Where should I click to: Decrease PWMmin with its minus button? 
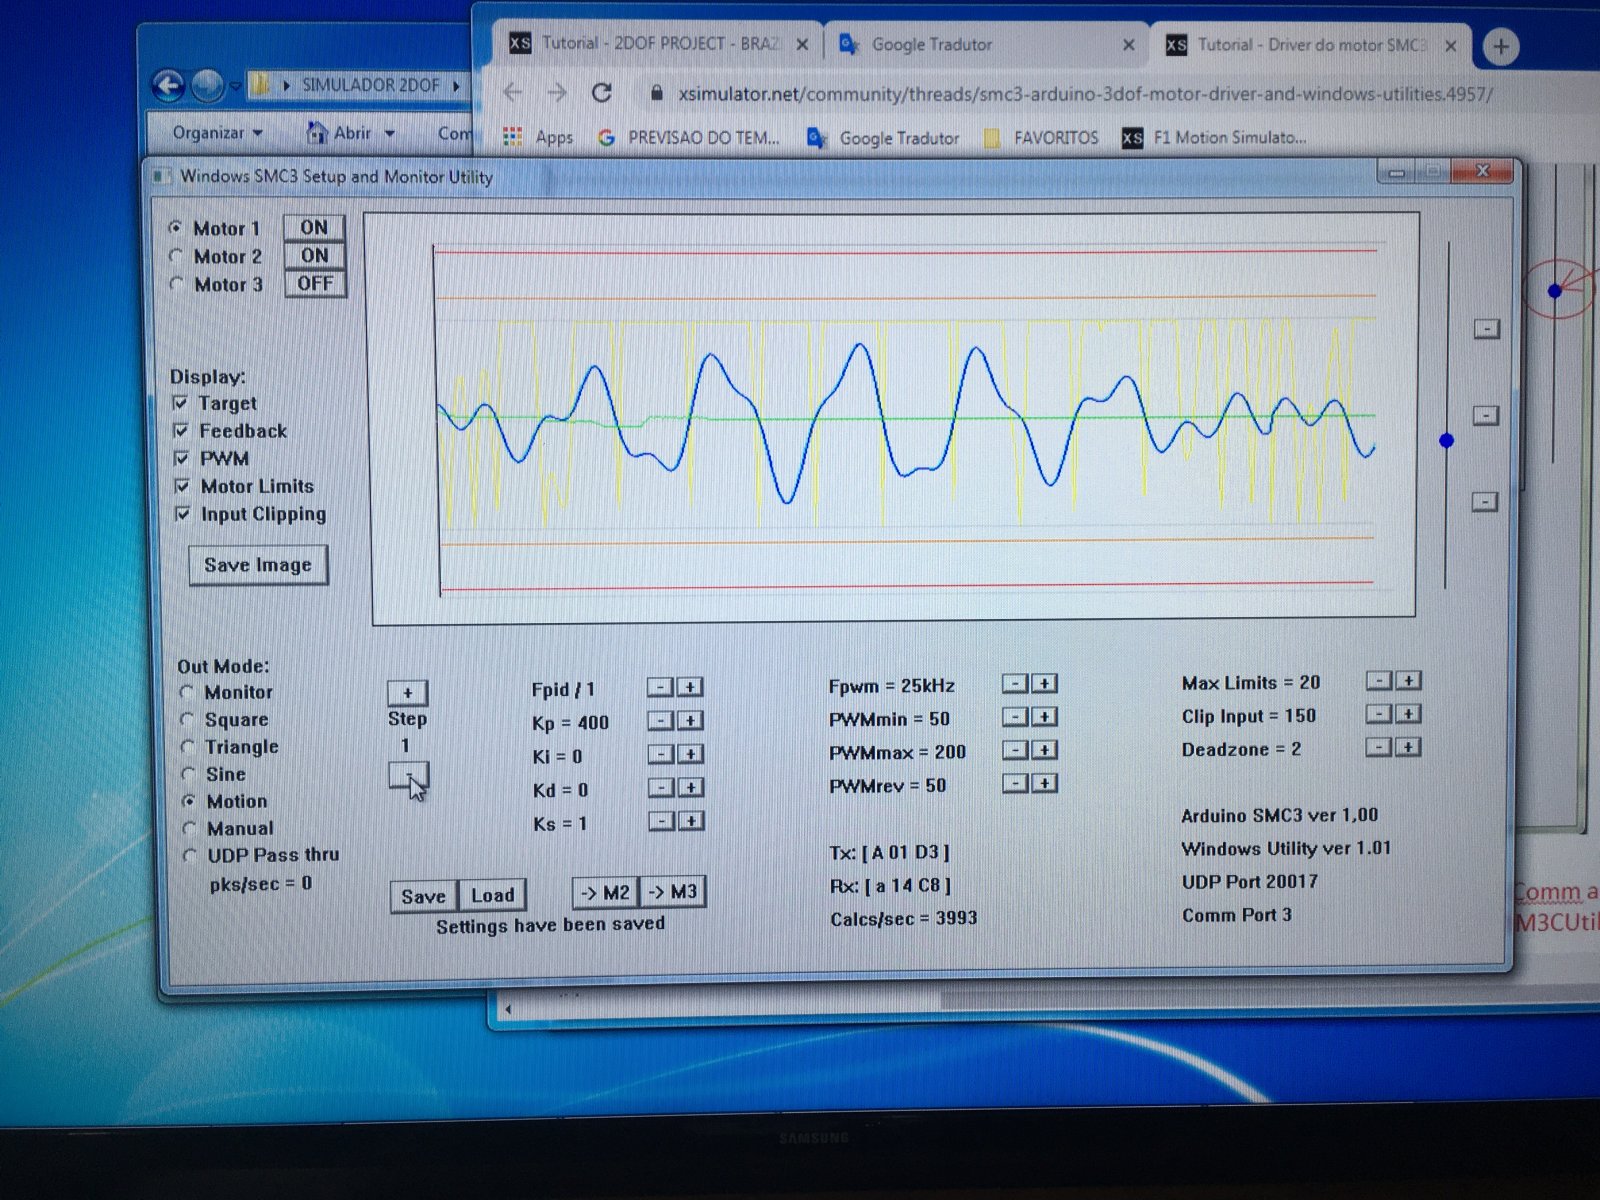pyautogui.click(x=1015, y=717)
